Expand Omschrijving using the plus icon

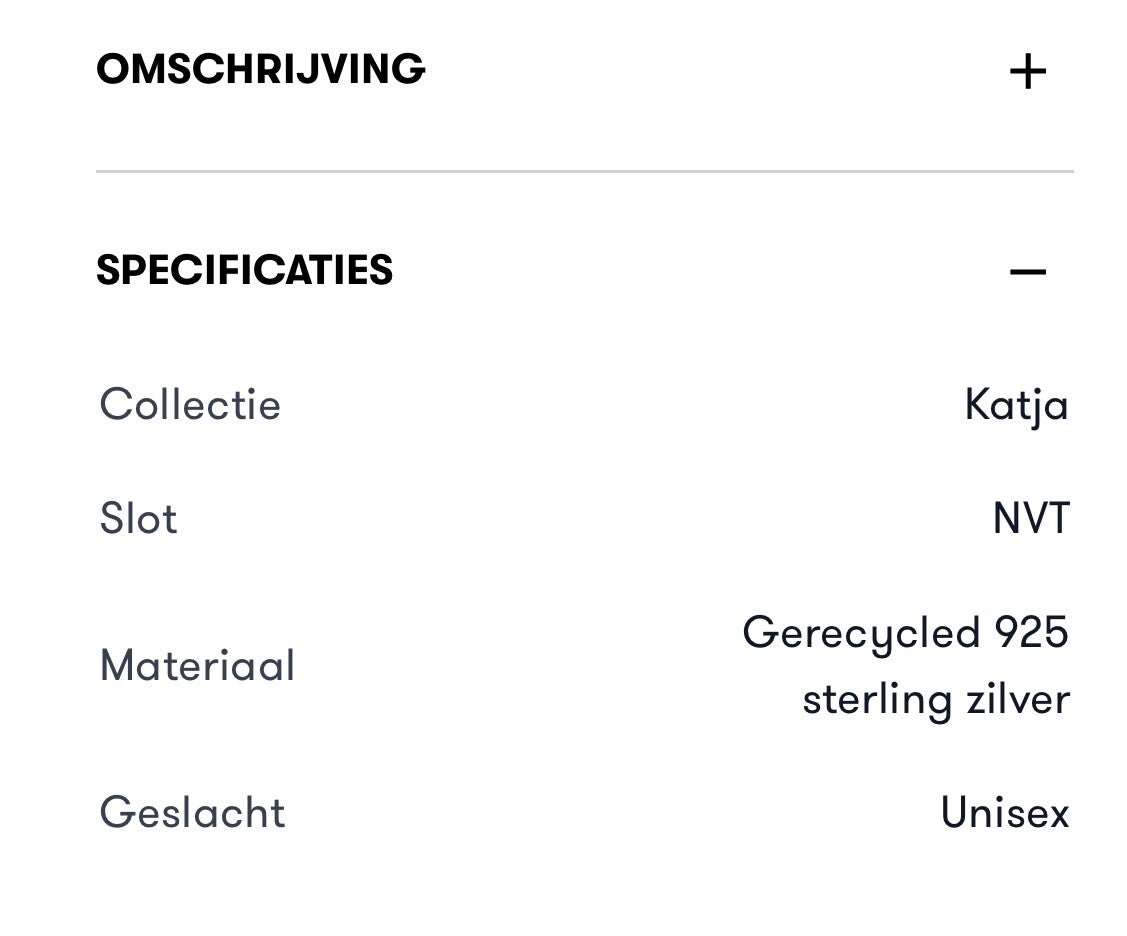tap(1027, 72)
